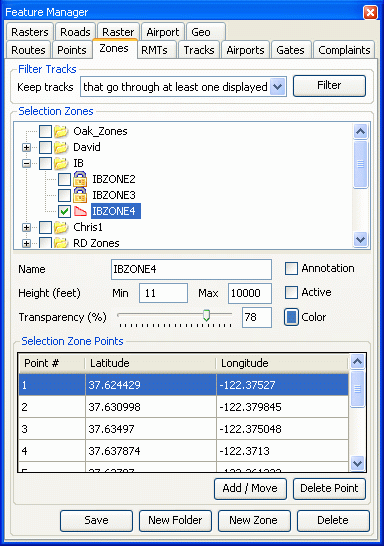Create a New Folder
384x546 pixels.
[175, 521]
